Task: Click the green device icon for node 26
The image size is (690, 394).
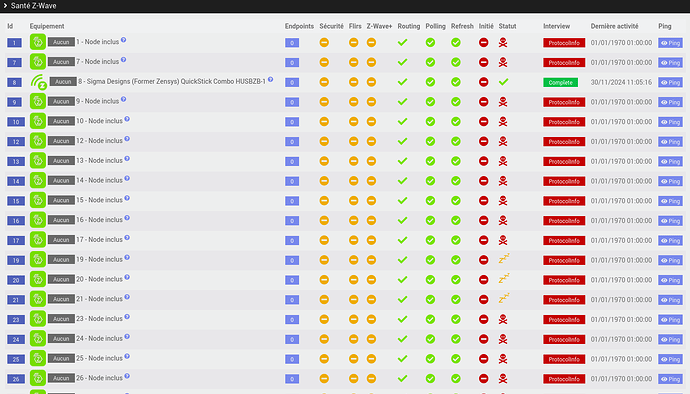Action: (x=38, y=378)
